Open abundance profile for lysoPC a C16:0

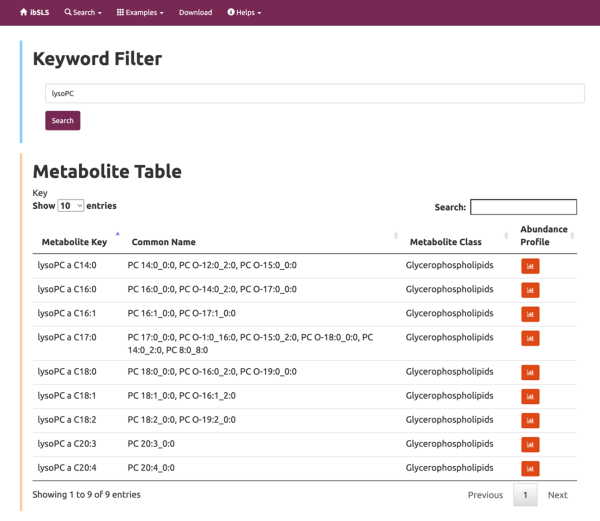tap(530, 290)
